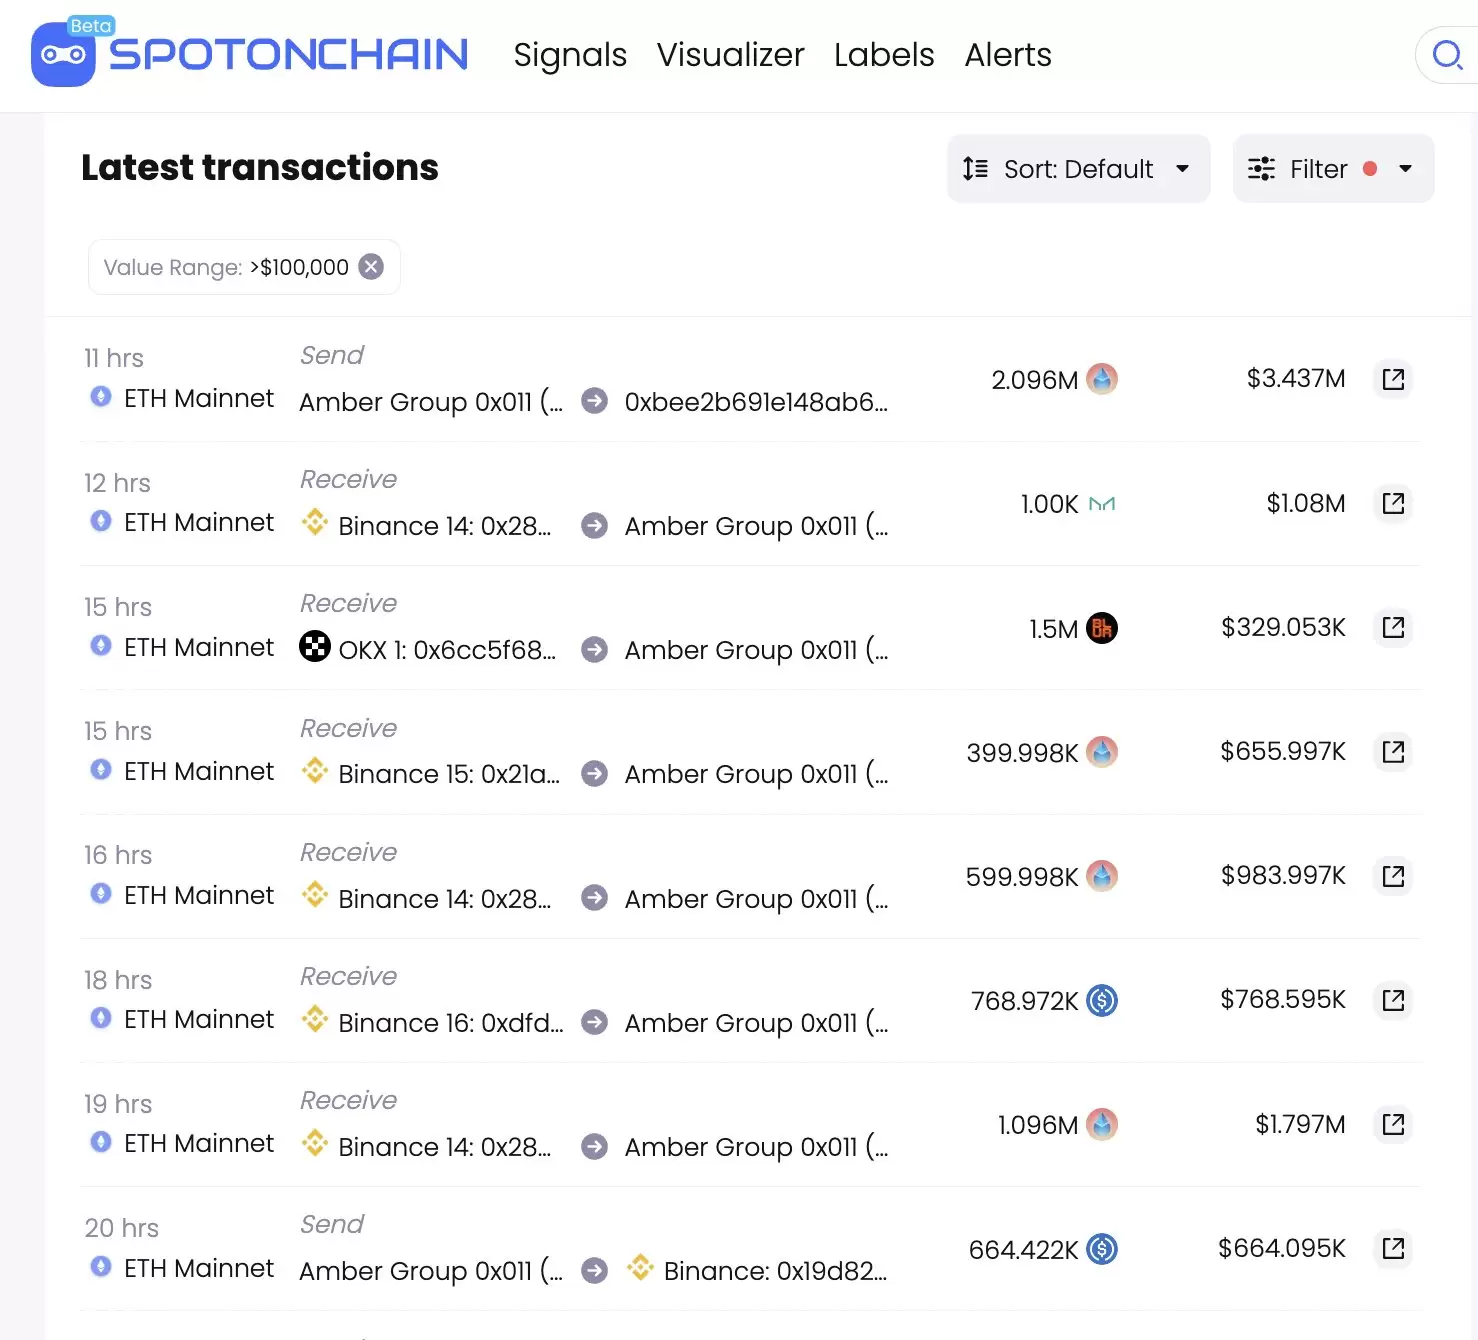Click the $983.997K value
Viewport: 1478px width, 1340px height.
[1283, 875]
